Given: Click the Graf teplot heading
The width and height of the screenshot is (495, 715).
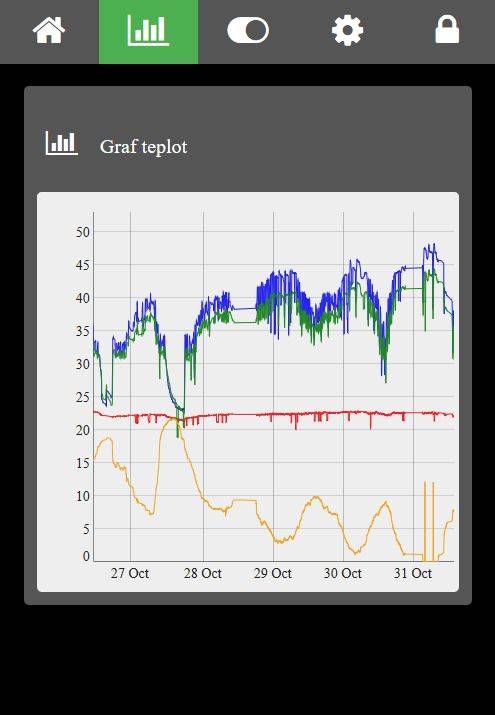Looking at the screenshot, I should [144, 147].
